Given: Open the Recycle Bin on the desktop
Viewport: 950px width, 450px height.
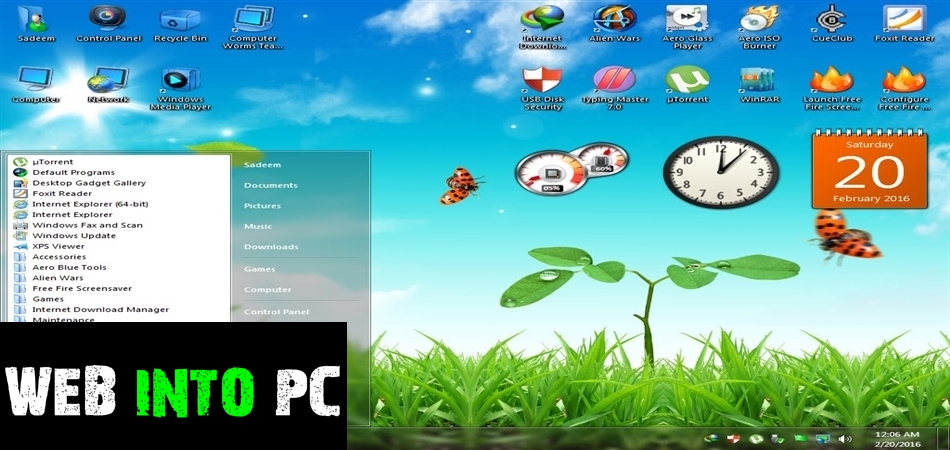Looking at the screenshot, I should coord(181,23).
